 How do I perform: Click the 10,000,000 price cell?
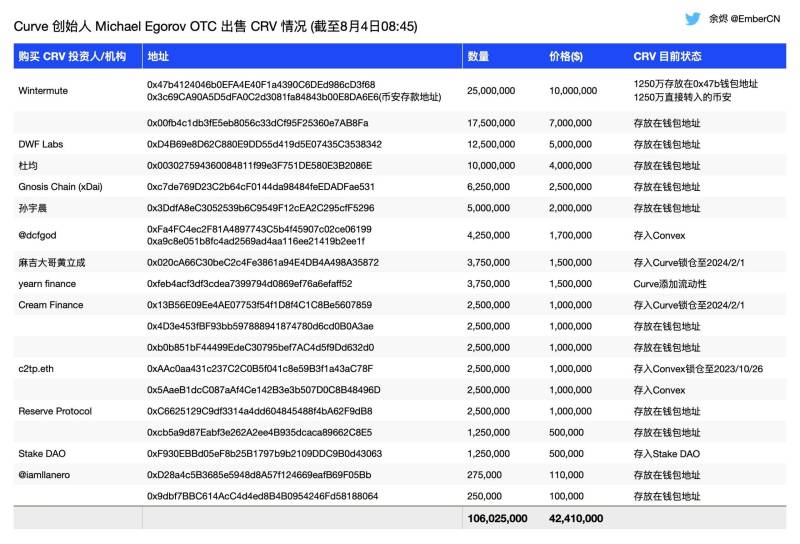573,91
